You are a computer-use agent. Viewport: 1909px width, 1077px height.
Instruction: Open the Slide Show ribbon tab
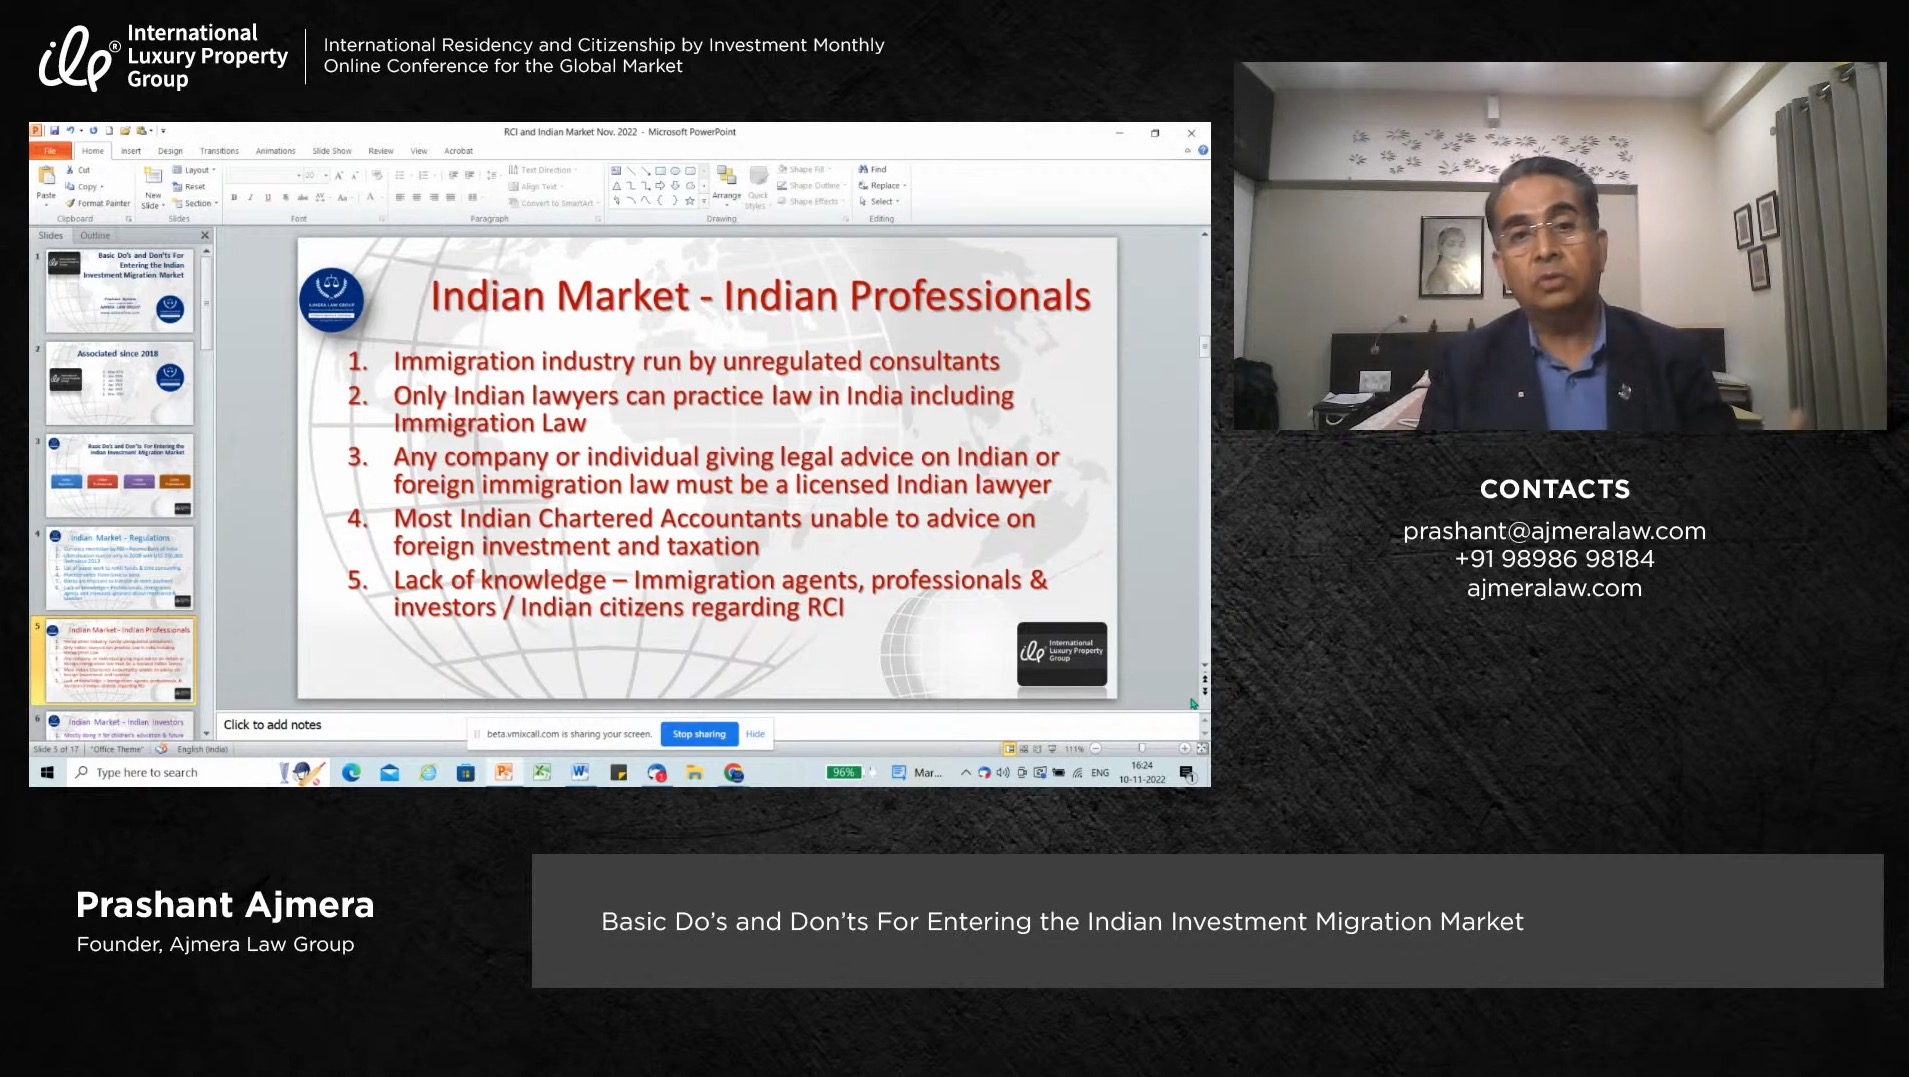(331, 151)
